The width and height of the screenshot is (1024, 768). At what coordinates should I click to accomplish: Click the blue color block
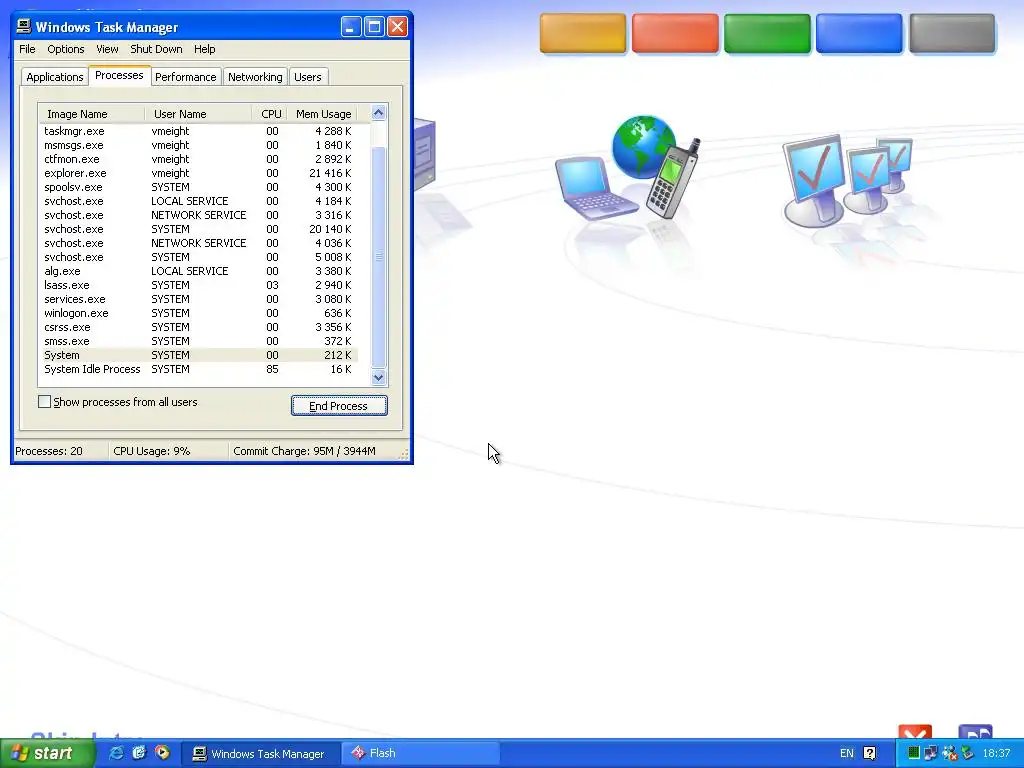tap(859, 33)
